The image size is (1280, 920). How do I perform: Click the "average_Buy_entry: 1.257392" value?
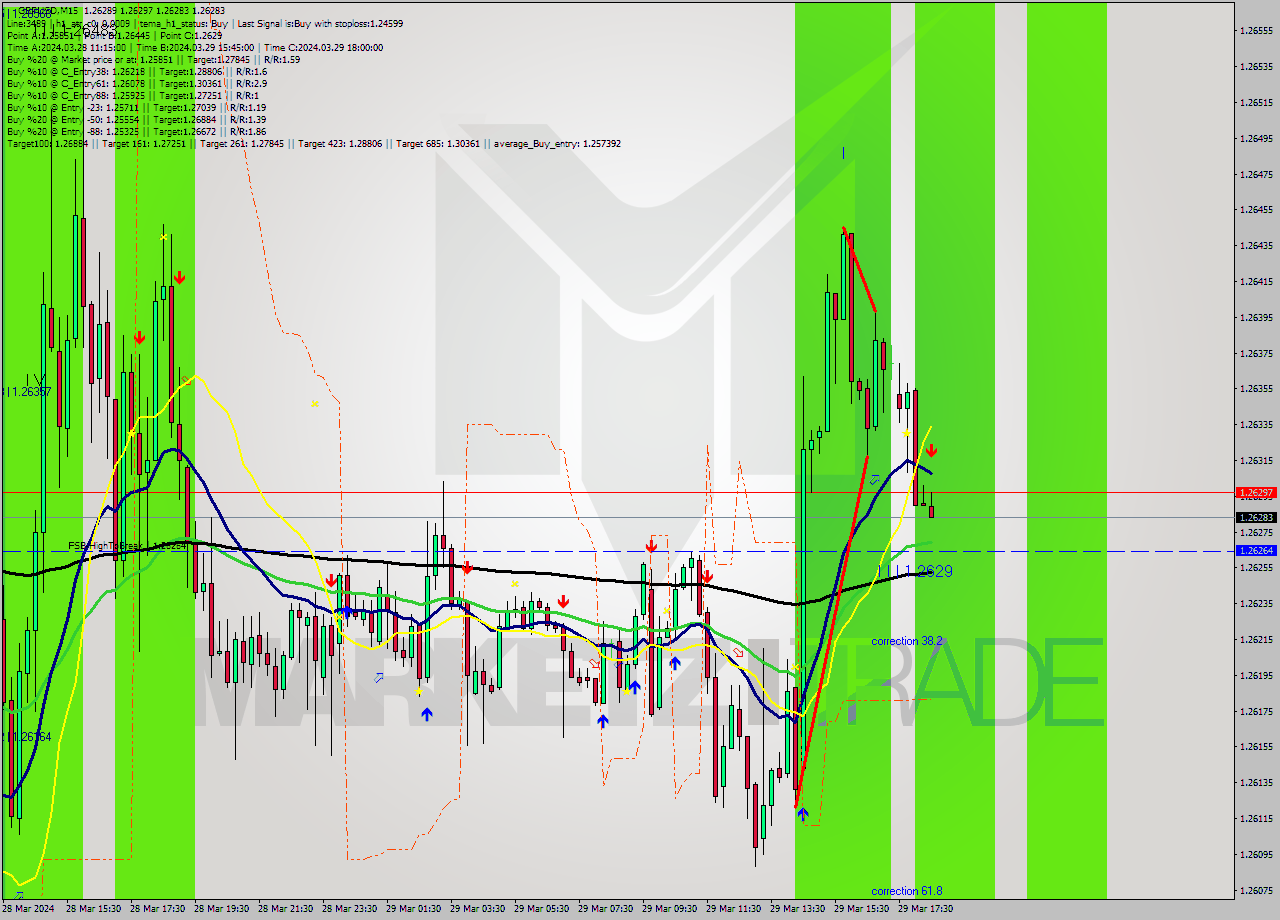[x=556, y=144]
